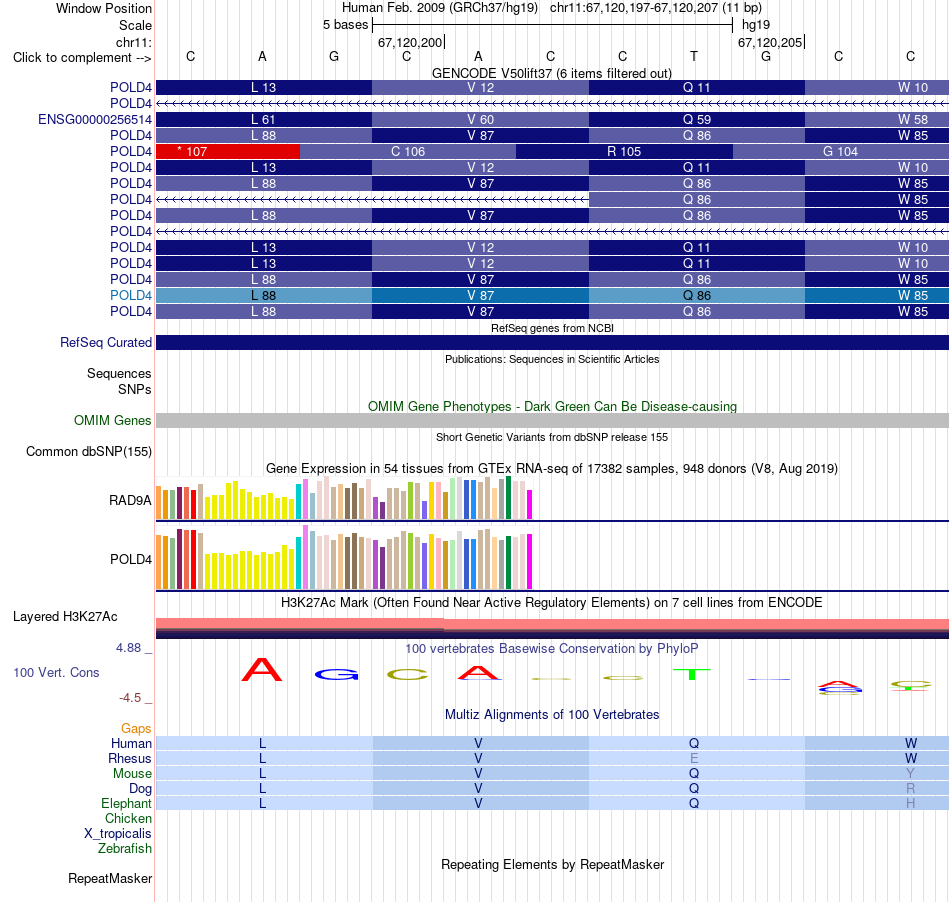Image resolution: width=950 pixels, height=902 pixels.
Task: Click the '100 Vert. Cons' track label
Action: coord(56,672)
